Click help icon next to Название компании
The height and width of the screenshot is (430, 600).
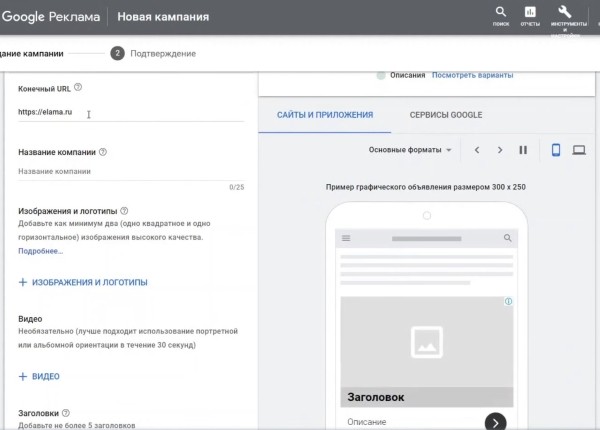click(103, 152)
